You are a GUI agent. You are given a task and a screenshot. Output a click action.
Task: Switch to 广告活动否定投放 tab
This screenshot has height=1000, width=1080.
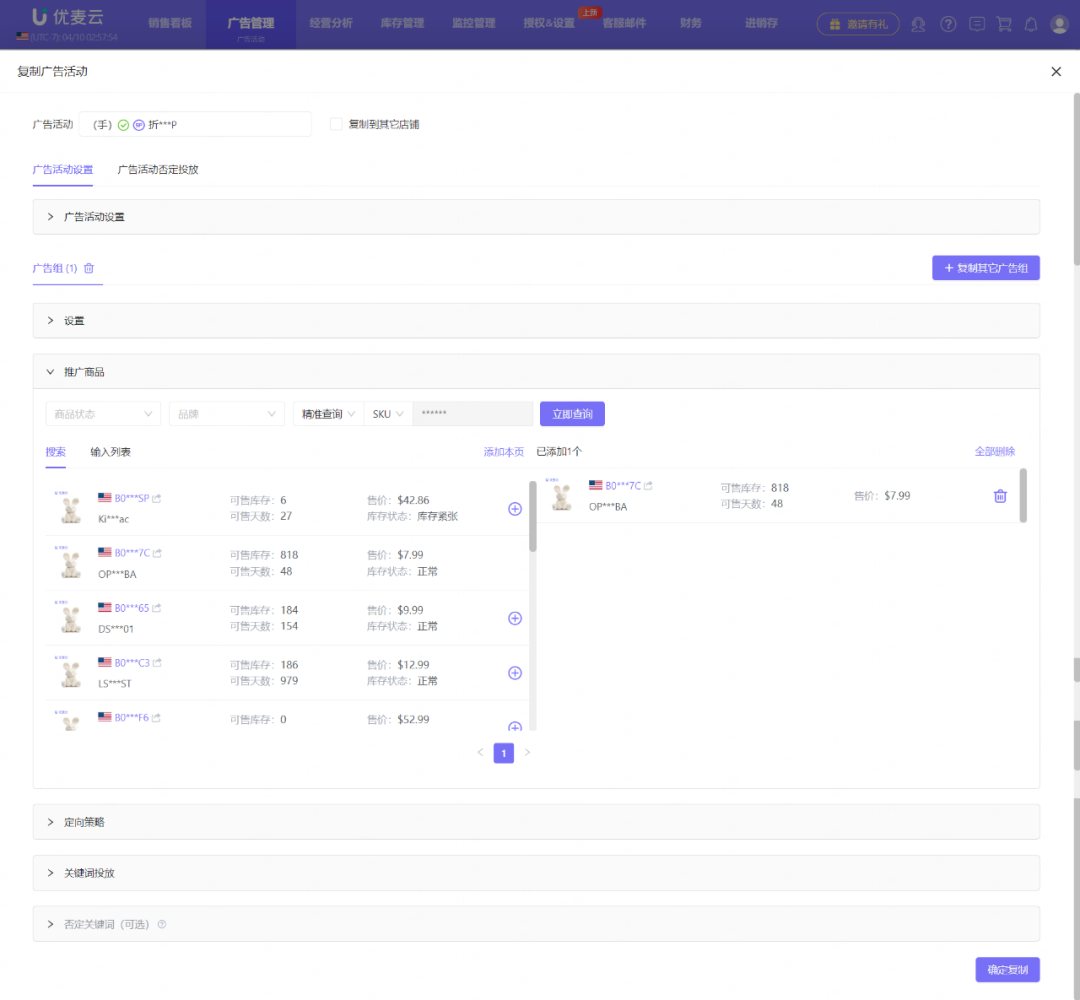point(158,169)
